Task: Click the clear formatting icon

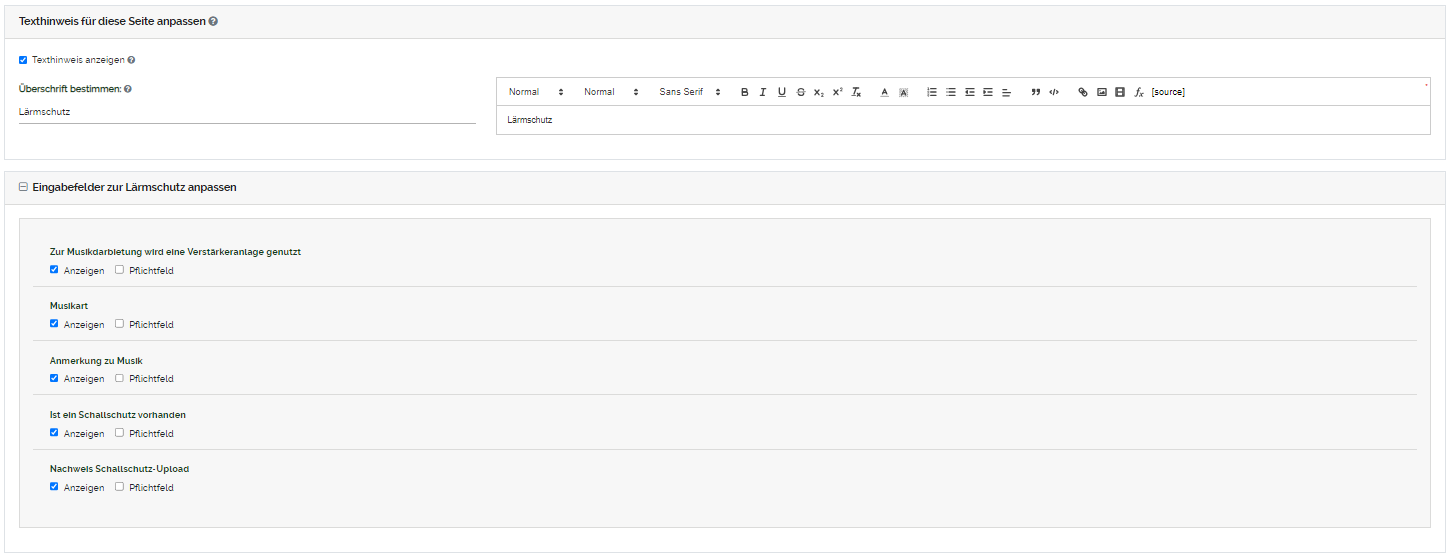Action: (856, 92)
